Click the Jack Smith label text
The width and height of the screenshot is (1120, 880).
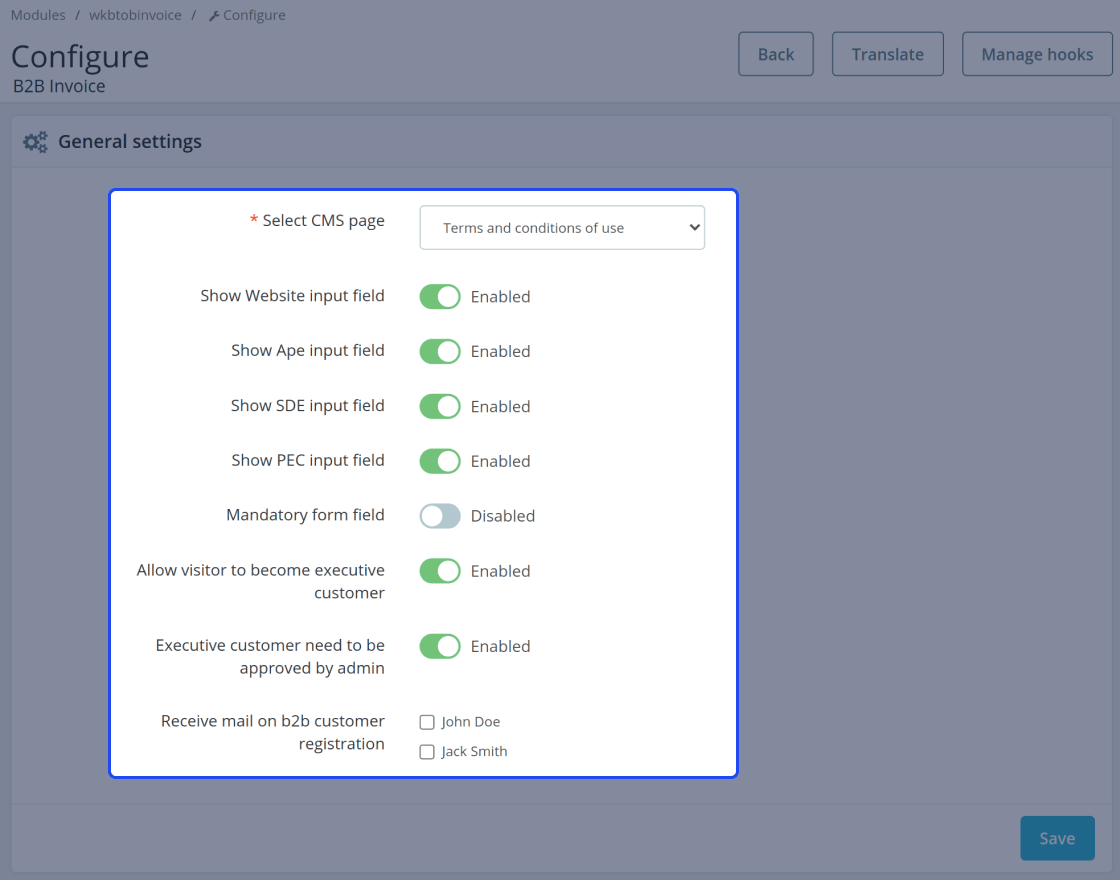coord(474,751)
